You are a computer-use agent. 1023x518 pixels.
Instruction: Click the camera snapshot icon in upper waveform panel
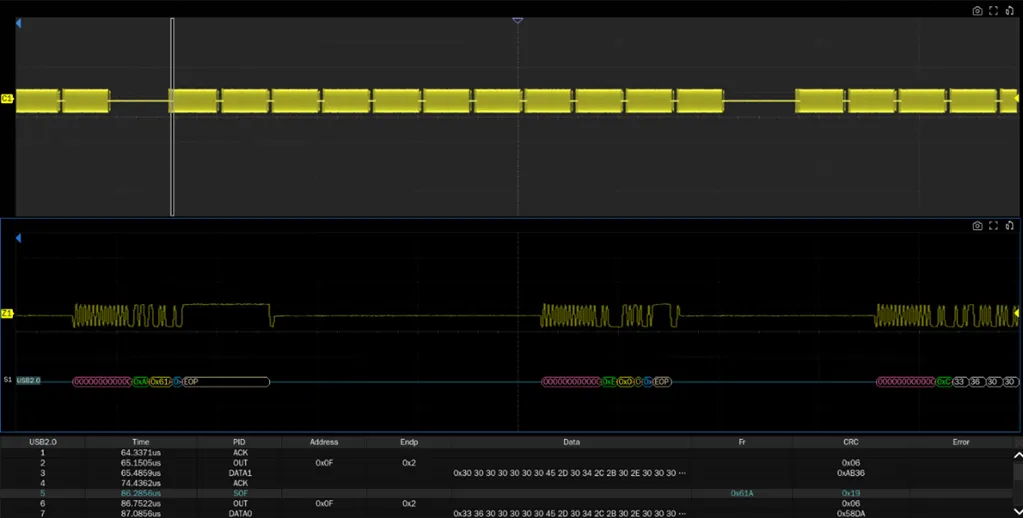tap(977, 11)
